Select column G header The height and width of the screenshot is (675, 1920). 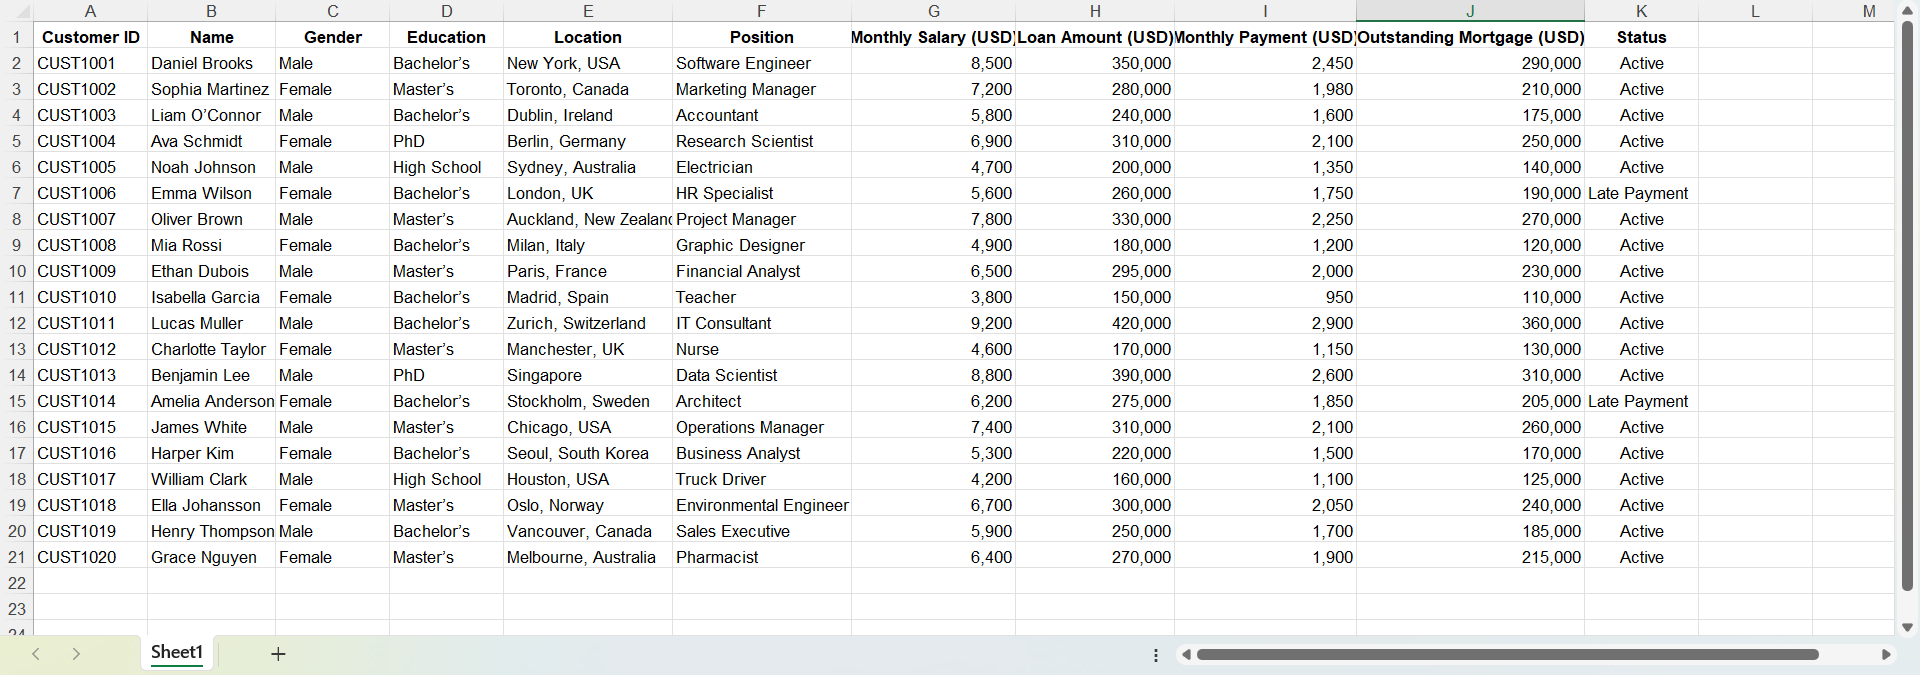[934, 11]
